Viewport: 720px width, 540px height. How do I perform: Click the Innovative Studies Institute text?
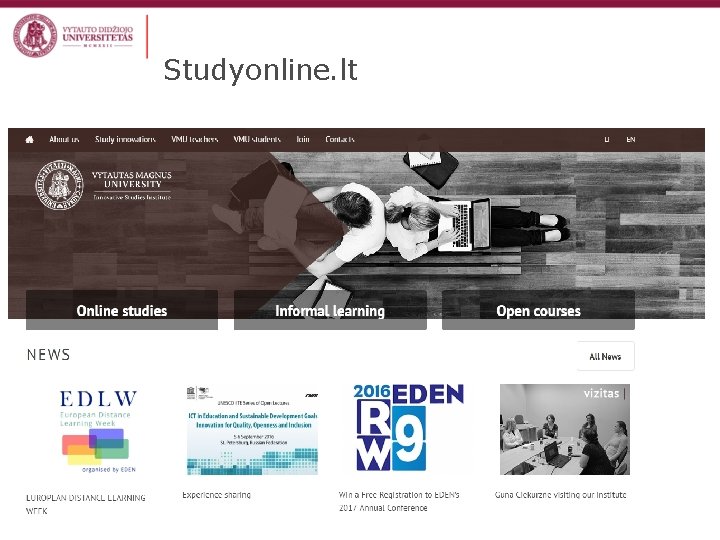[x=132, y=197]
